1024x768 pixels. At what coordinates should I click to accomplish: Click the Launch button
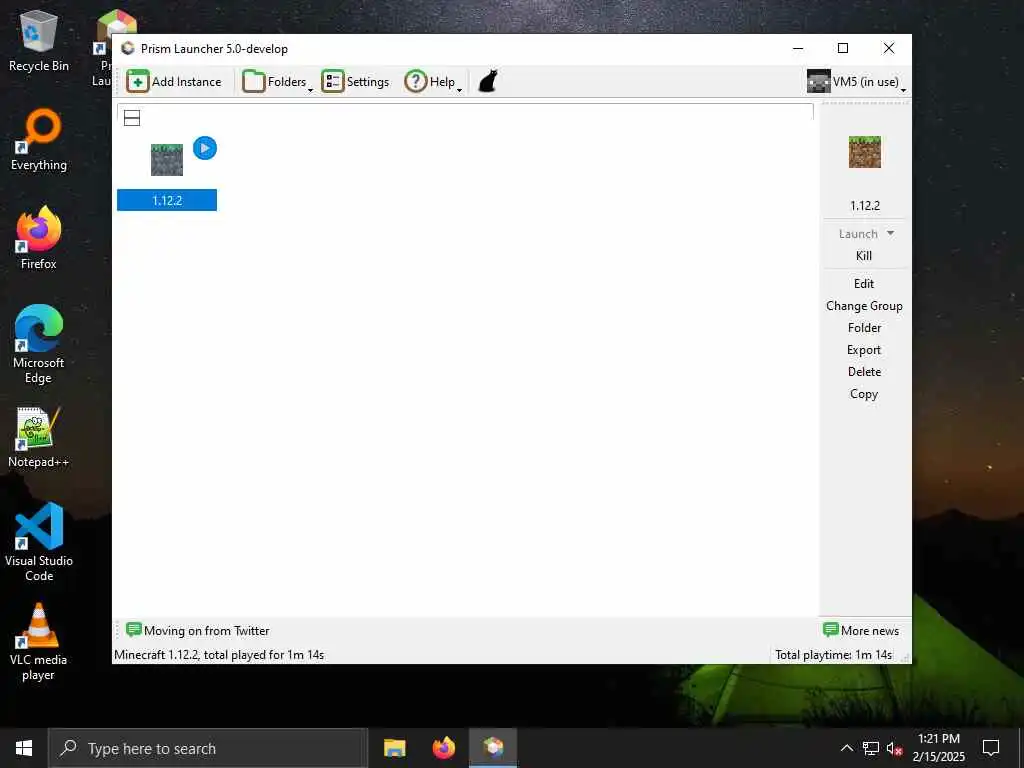[x=858, y=234]
